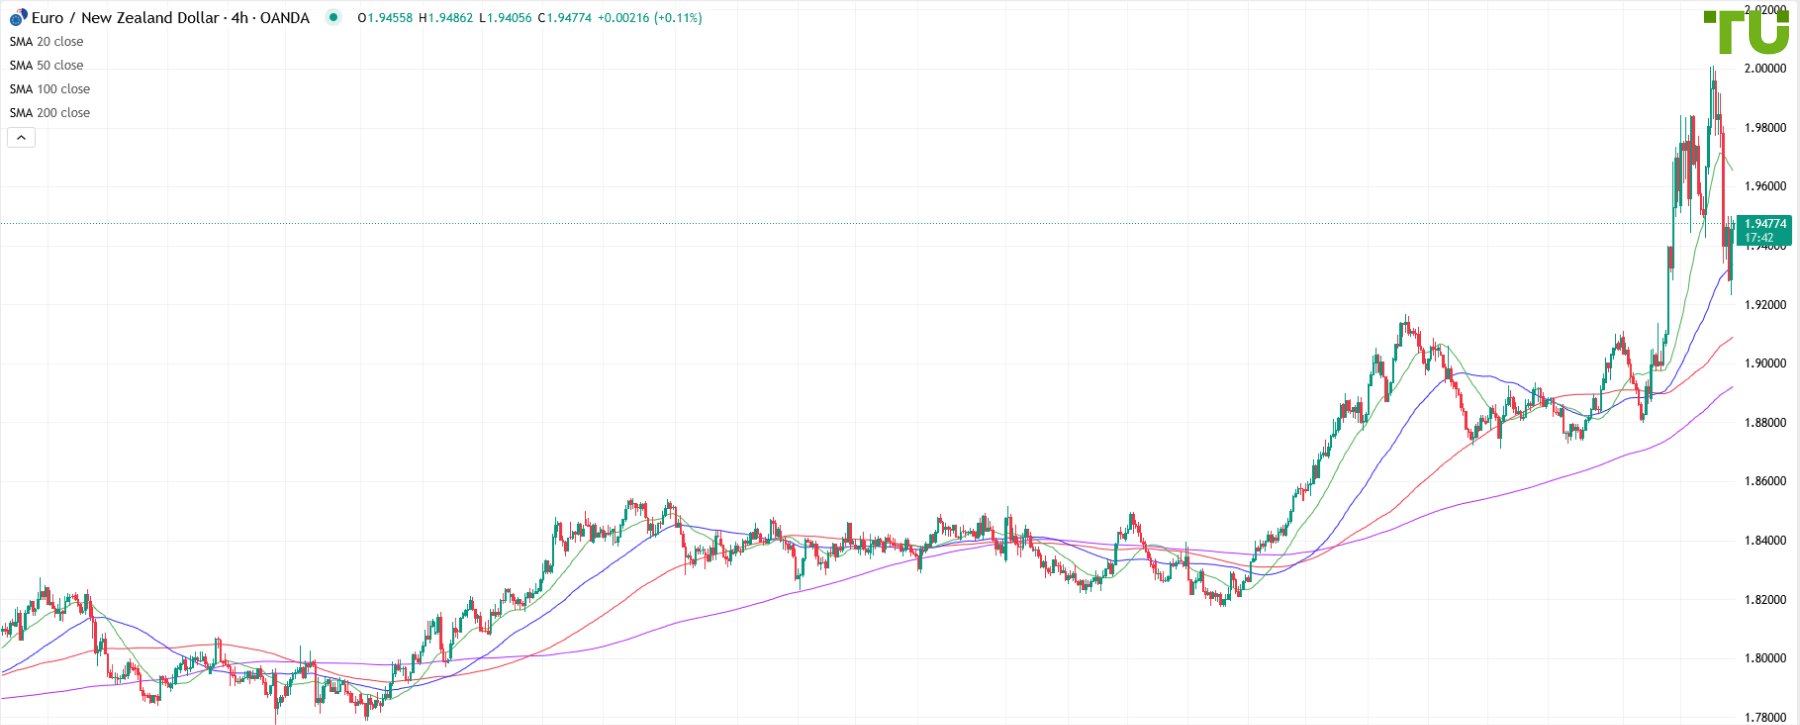Click the low value L1.94056
This screenshot has width=1800, height=725.
click(505, 18)
